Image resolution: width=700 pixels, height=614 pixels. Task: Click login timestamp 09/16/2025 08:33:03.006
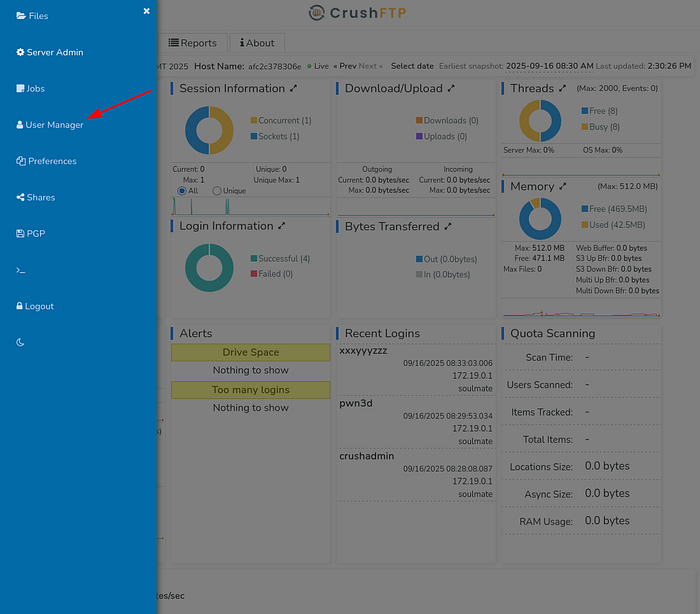coord(448,363)
